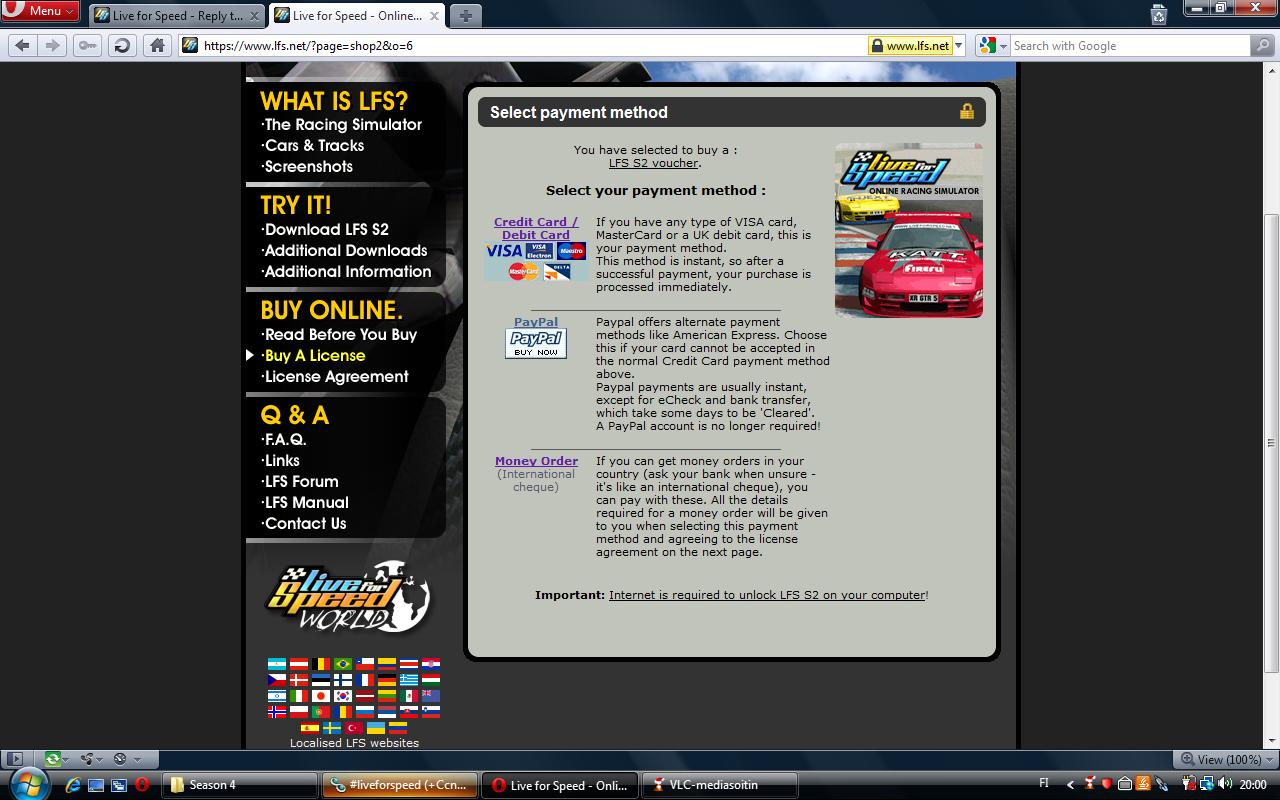Click the Live for Speed car thumbnail
Image resolution: width=1280 pixels, height=800 pixels.
tap(909, 231)
